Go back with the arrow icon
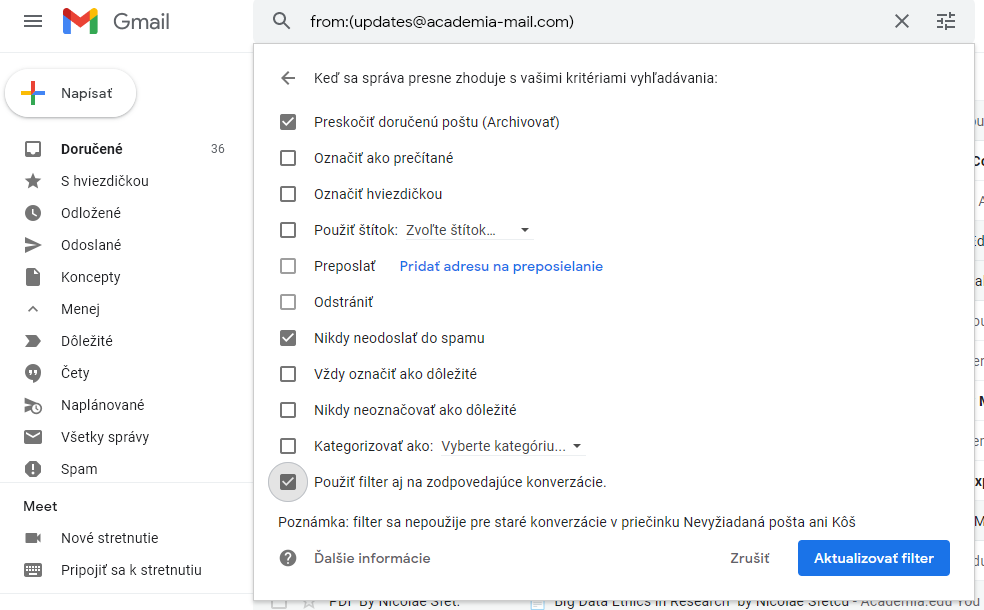 click(x=288, y=78)
